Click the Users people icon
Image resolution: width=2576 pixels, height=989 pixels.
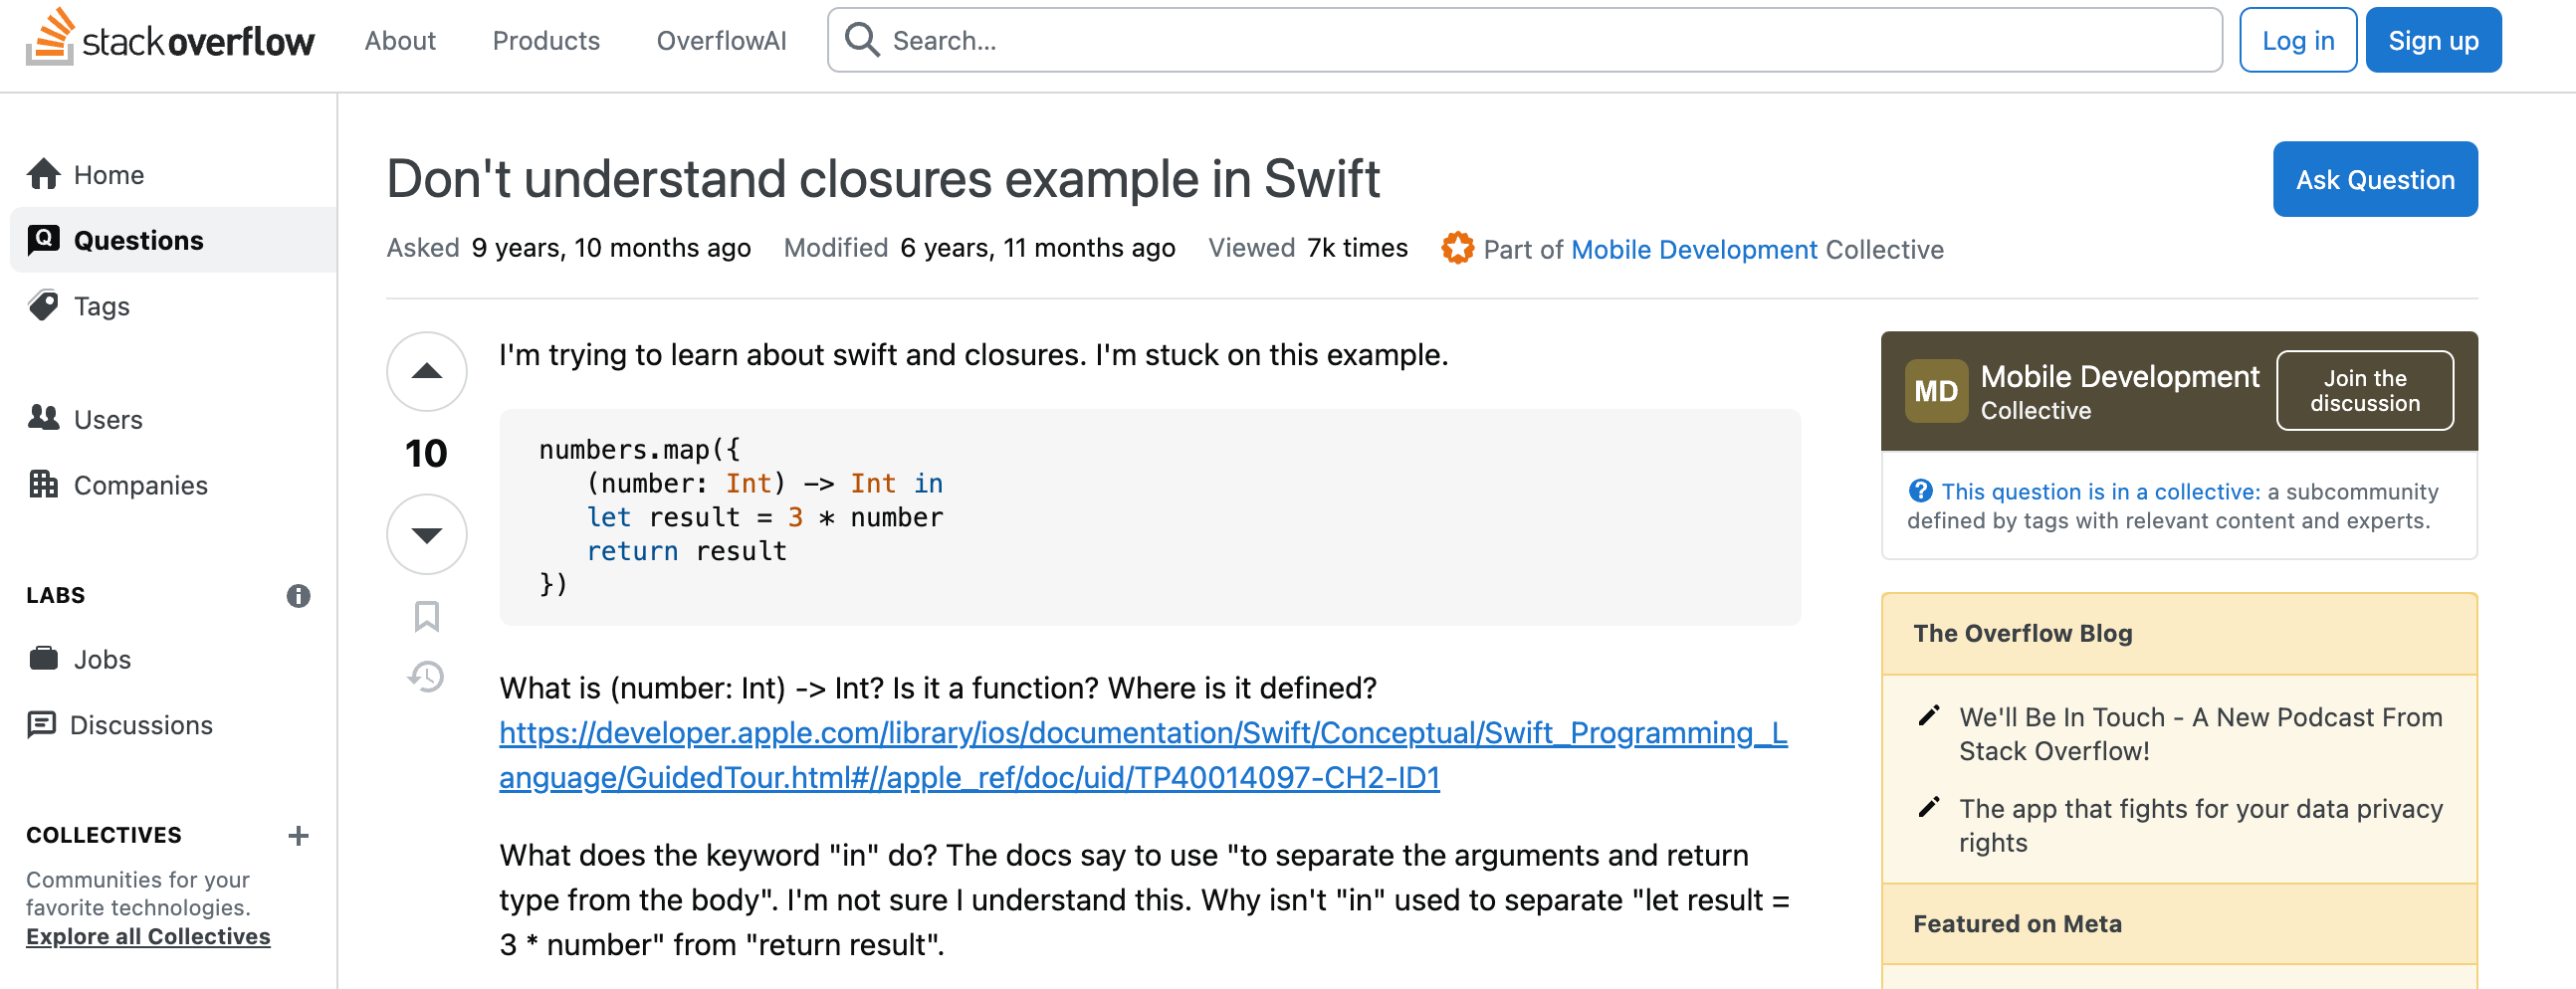43,417
